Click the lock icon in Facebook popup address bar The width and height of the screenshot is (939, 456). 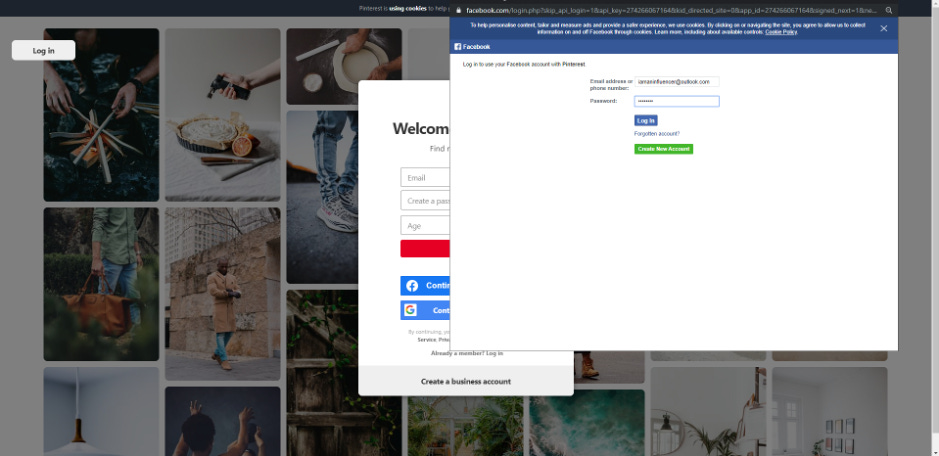pos(458,10)
